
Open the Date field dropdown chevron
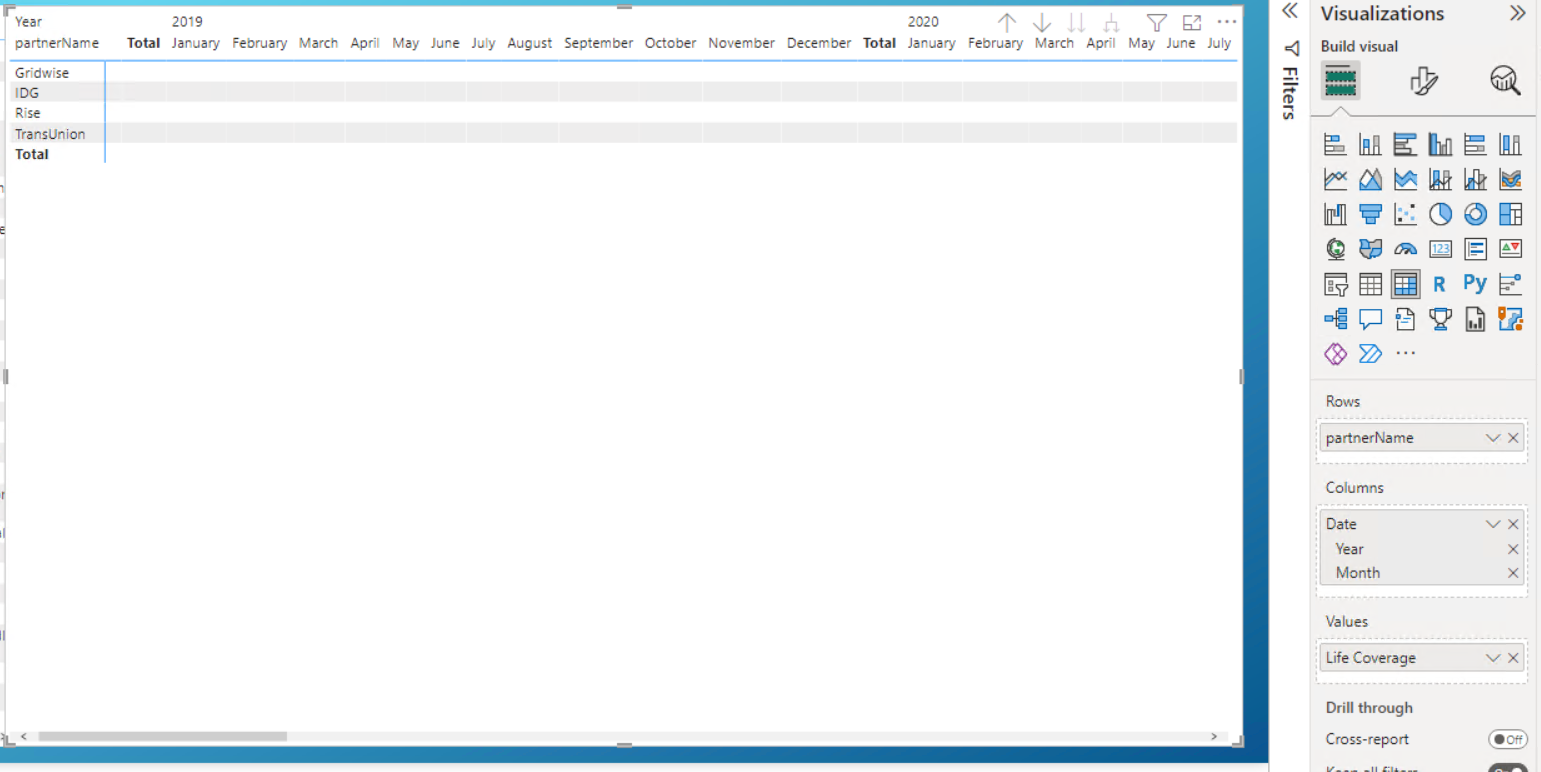(x=1493, y=524)
